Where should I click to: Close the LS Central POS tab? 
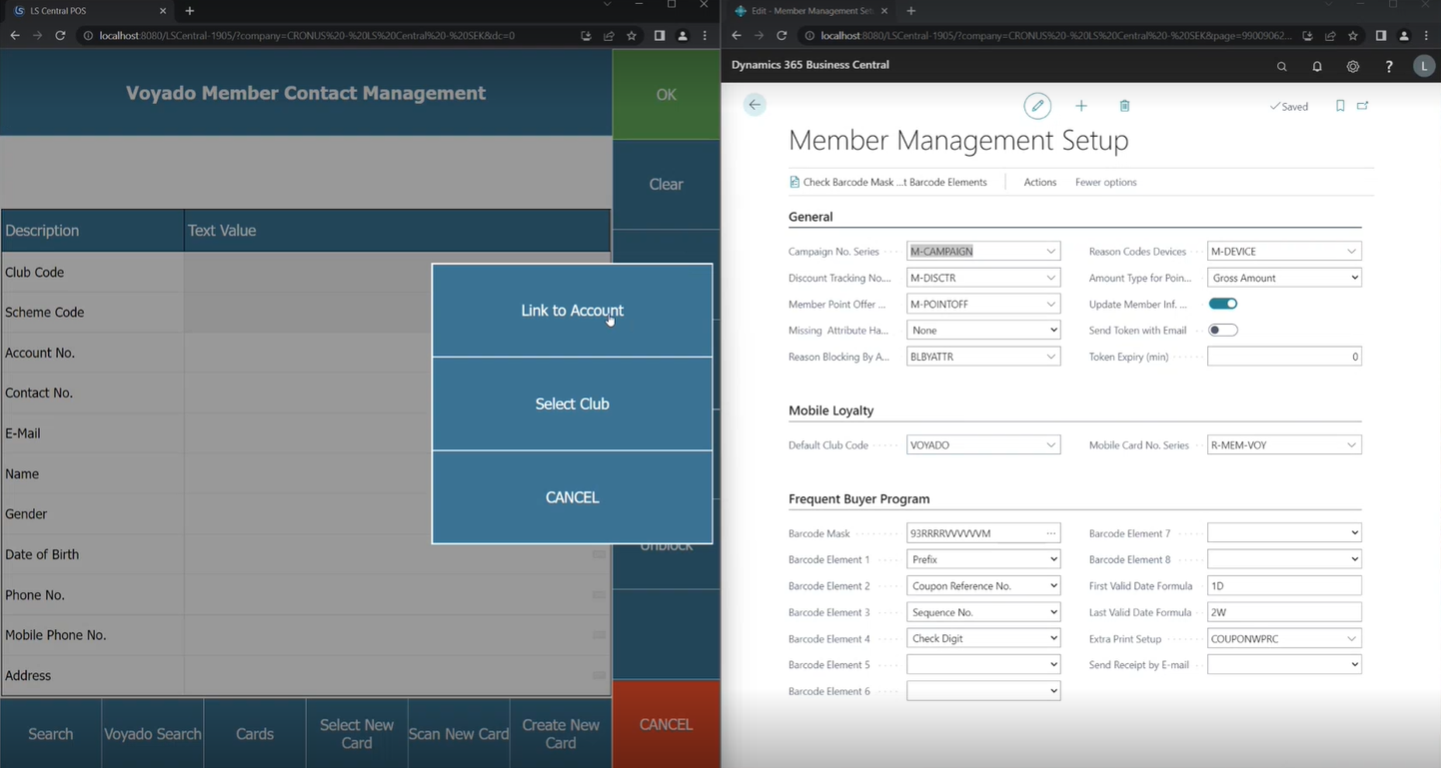tap(163, 11)
